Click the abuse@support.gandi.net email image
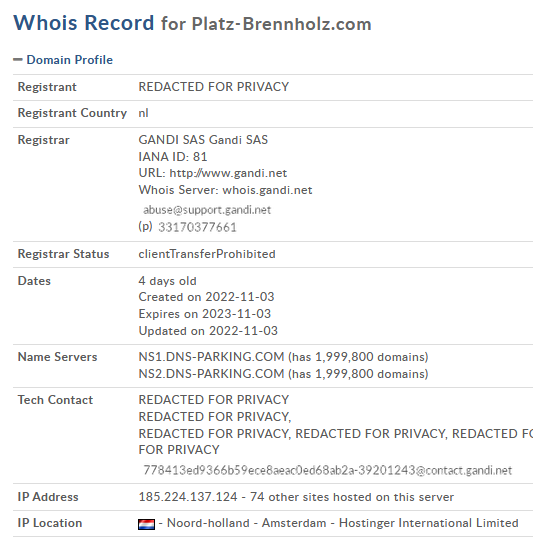The image size is (533, 543). click(x=207, y=210)
